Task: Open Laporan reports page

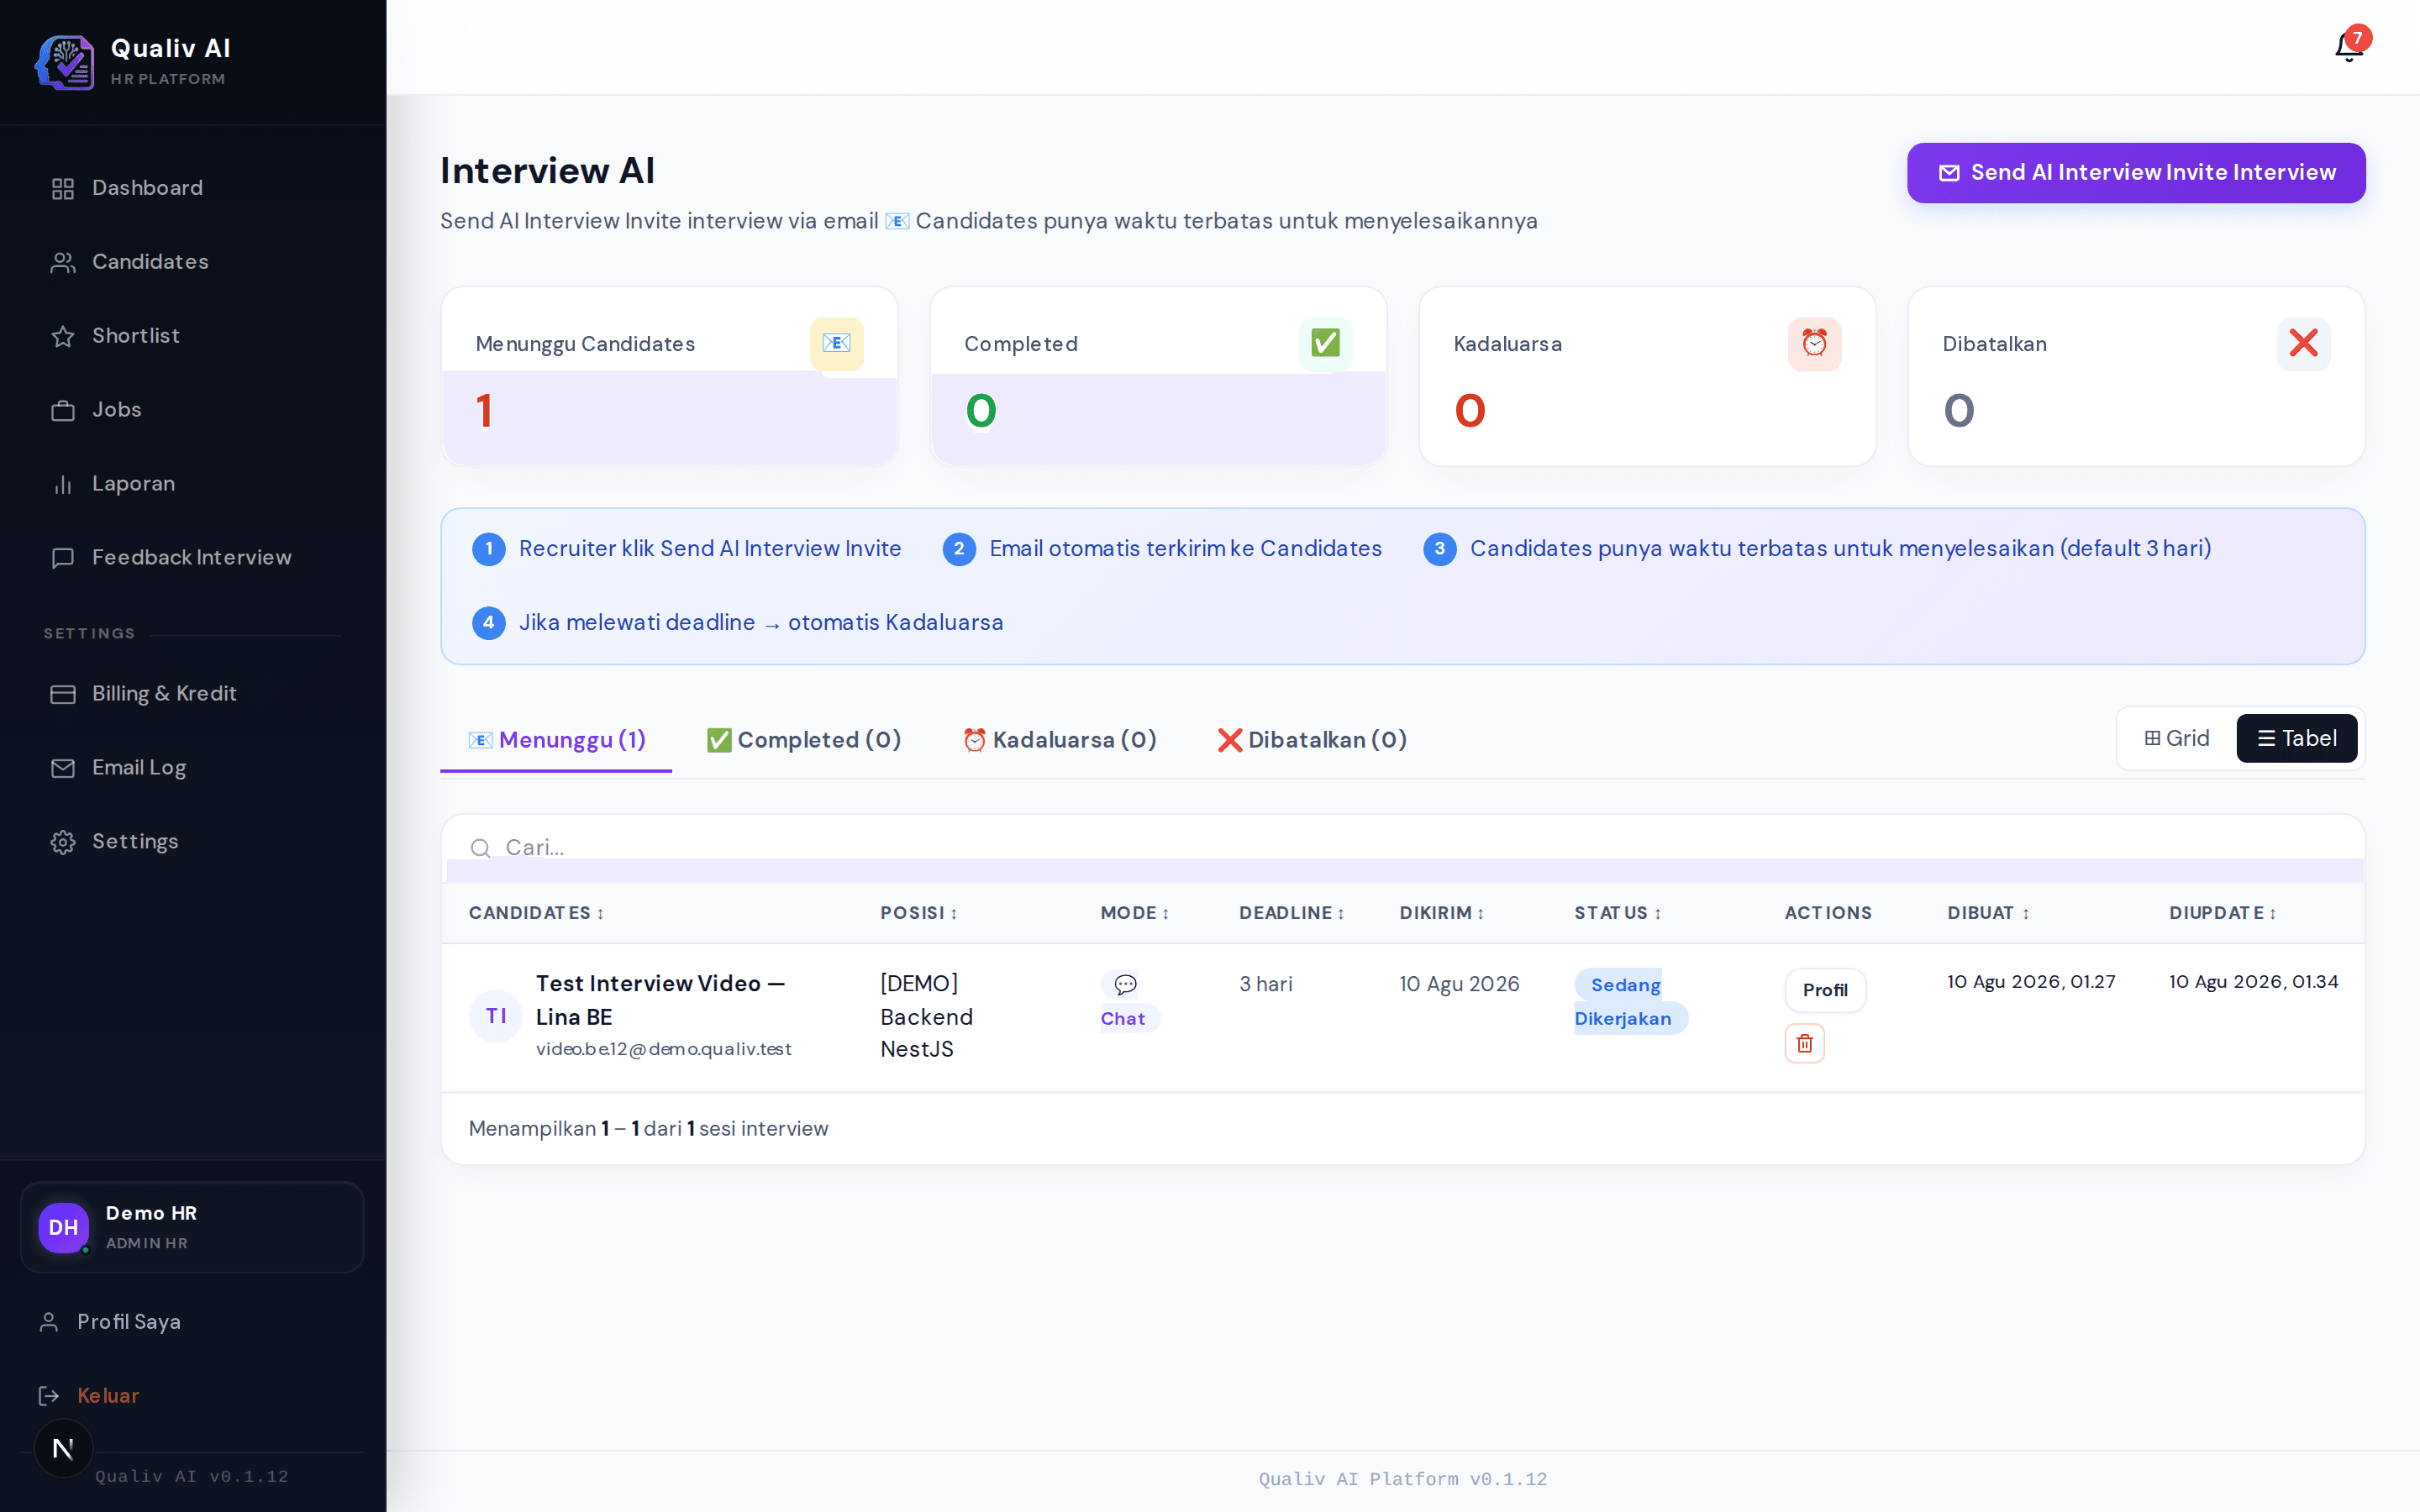Action: (x=193, y=484)
